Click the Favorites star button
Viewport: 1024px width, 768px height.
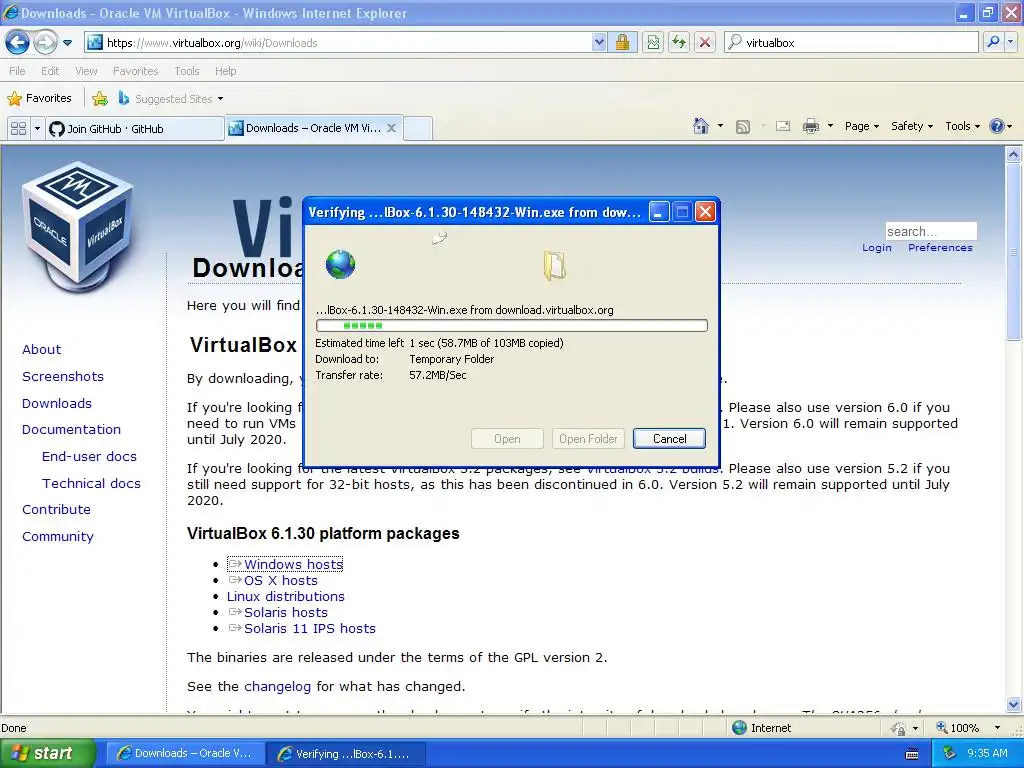(x=40, y=99)
